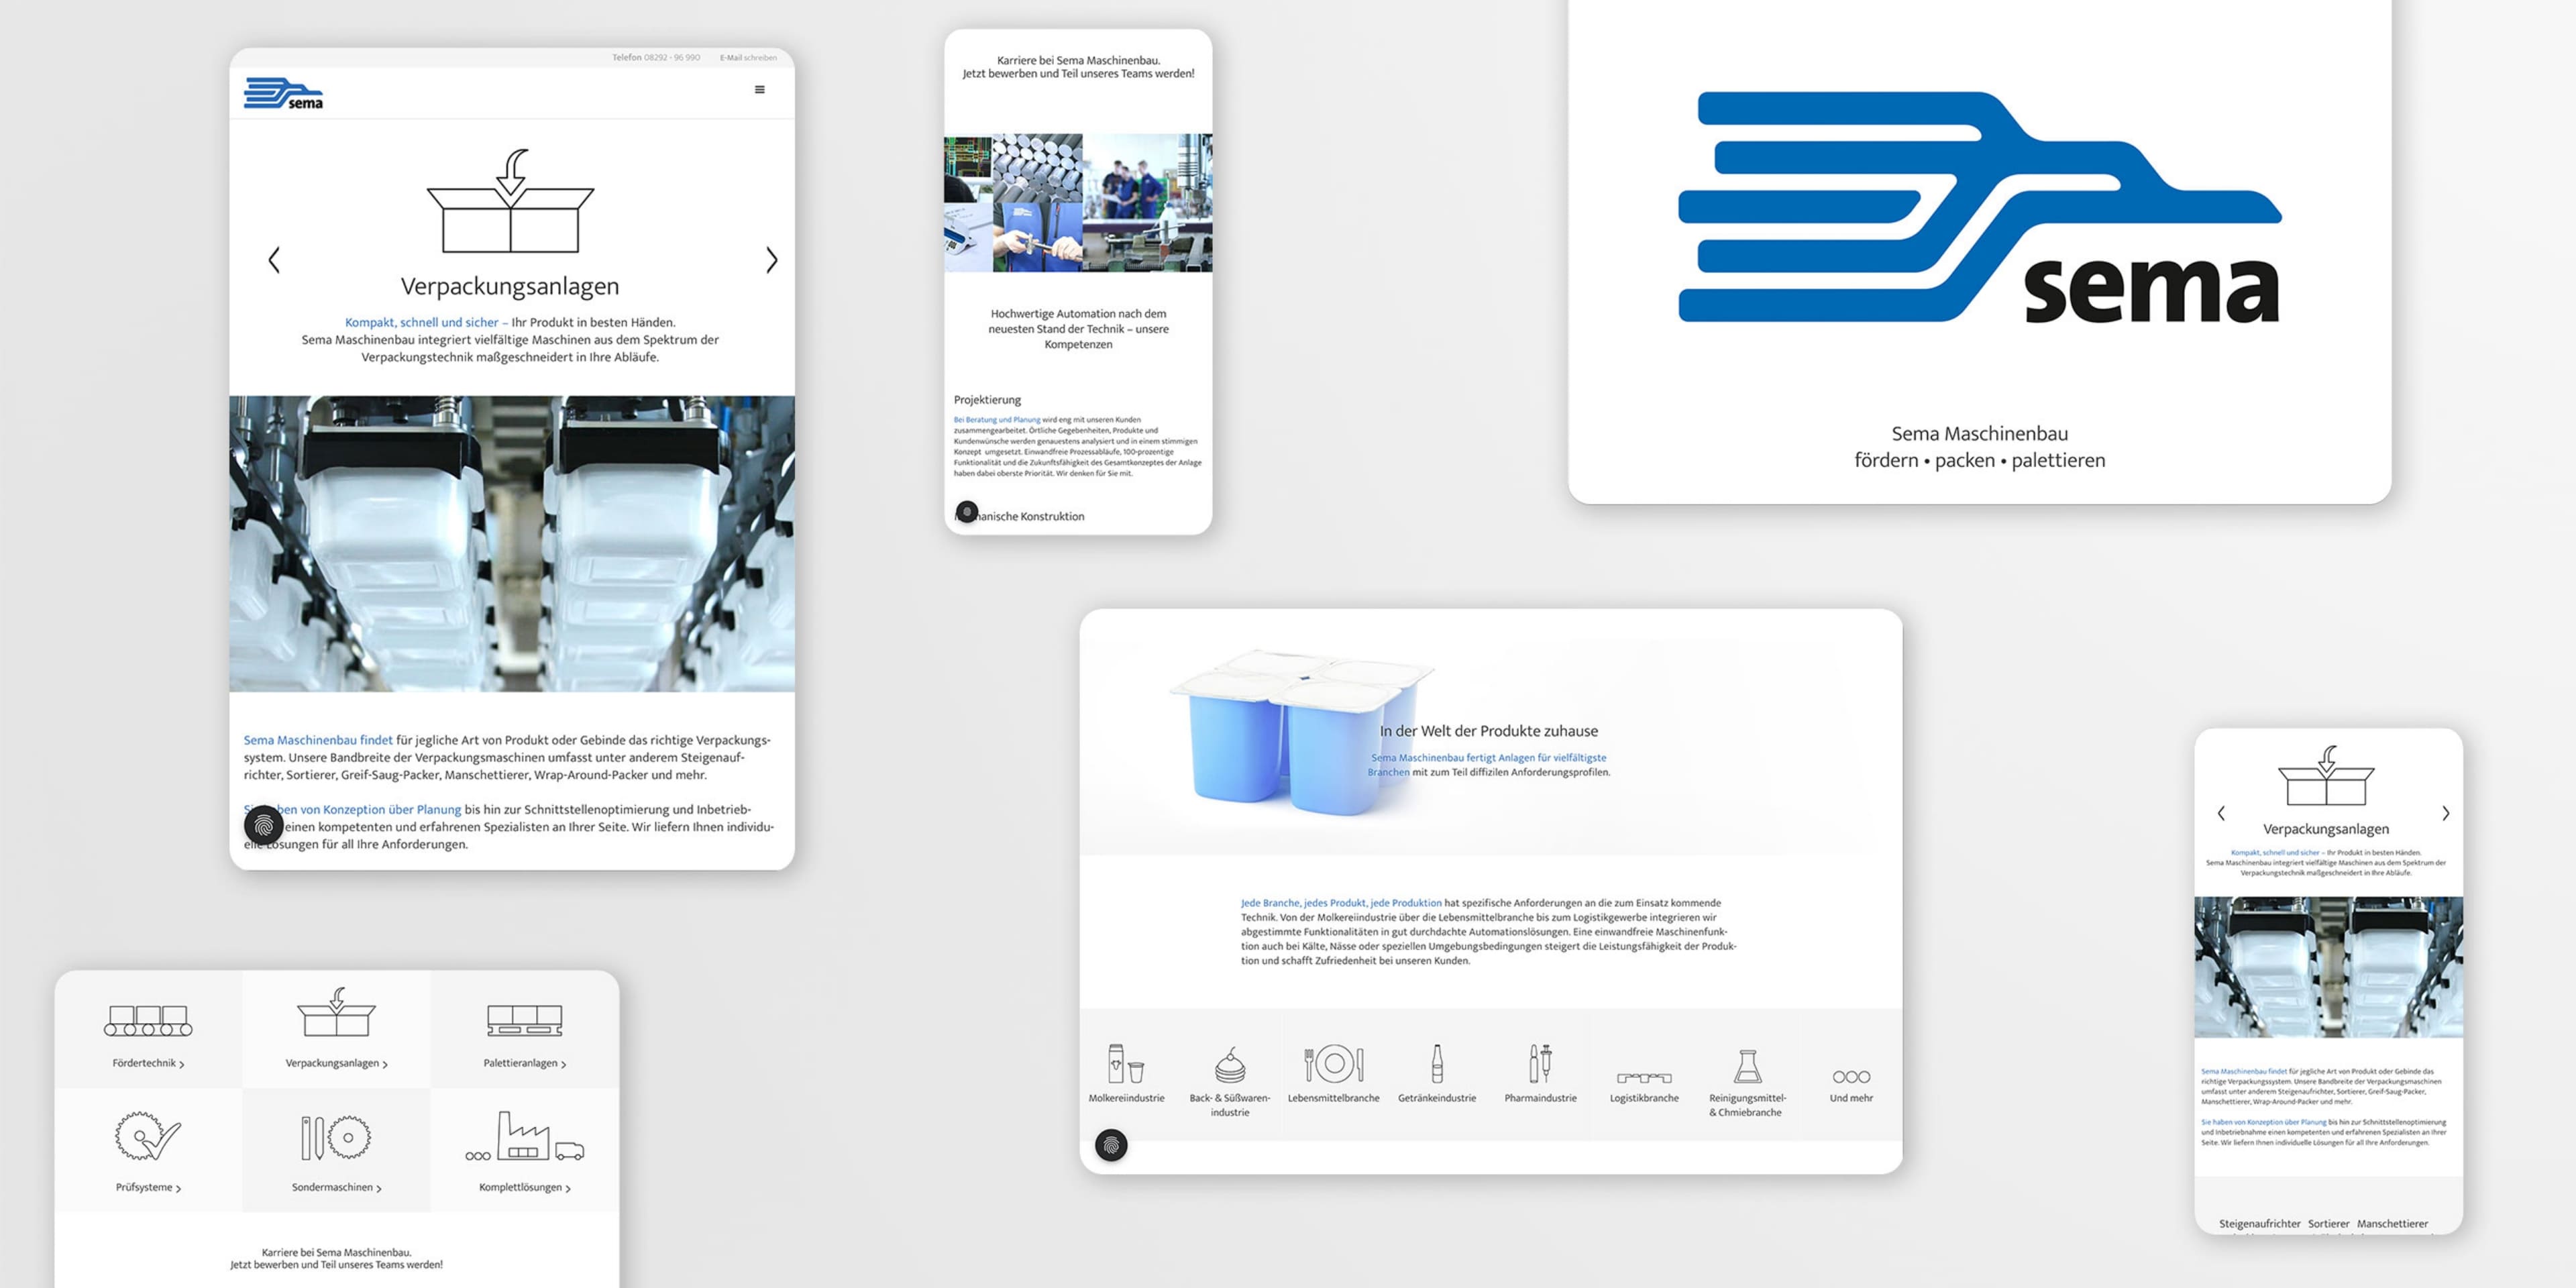
Task: Click 'Steigenaufrichter' label in small phone
Action: pyautogui.click(x=2259, y=1224)
